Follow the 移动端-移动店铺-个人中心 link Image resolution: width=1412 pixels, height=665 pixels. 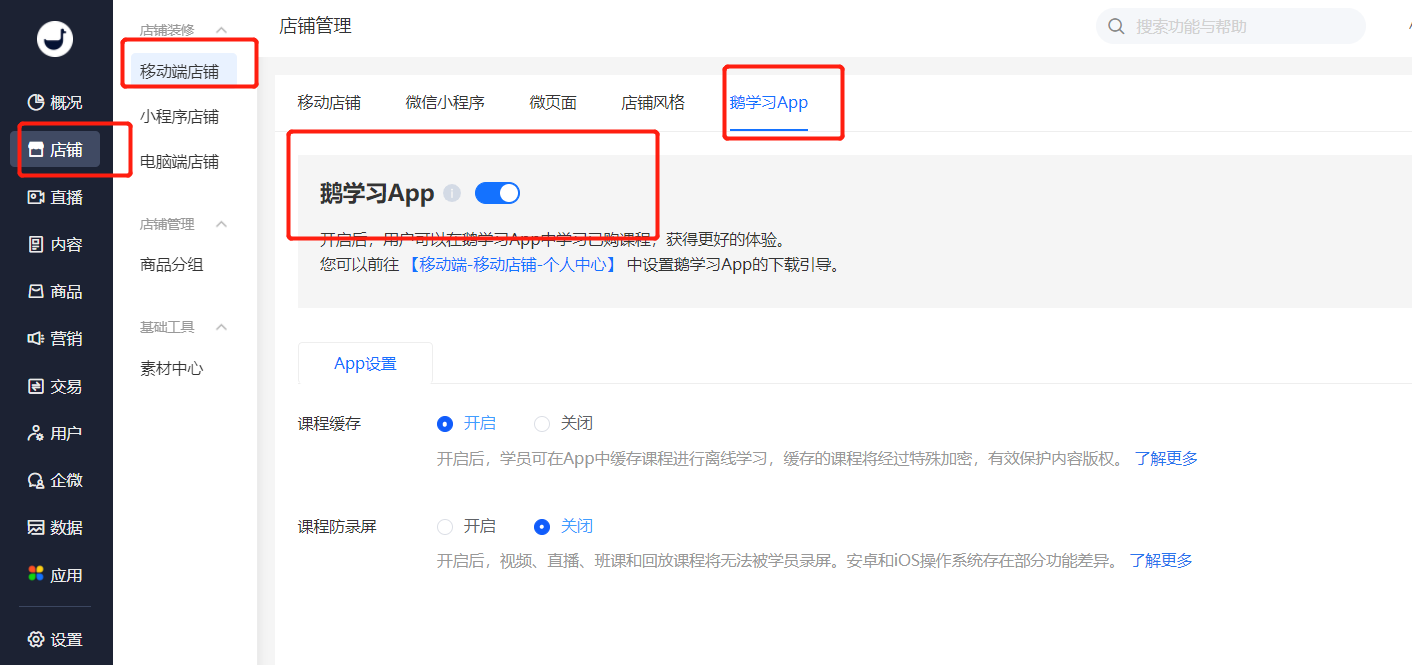point(513,265)
